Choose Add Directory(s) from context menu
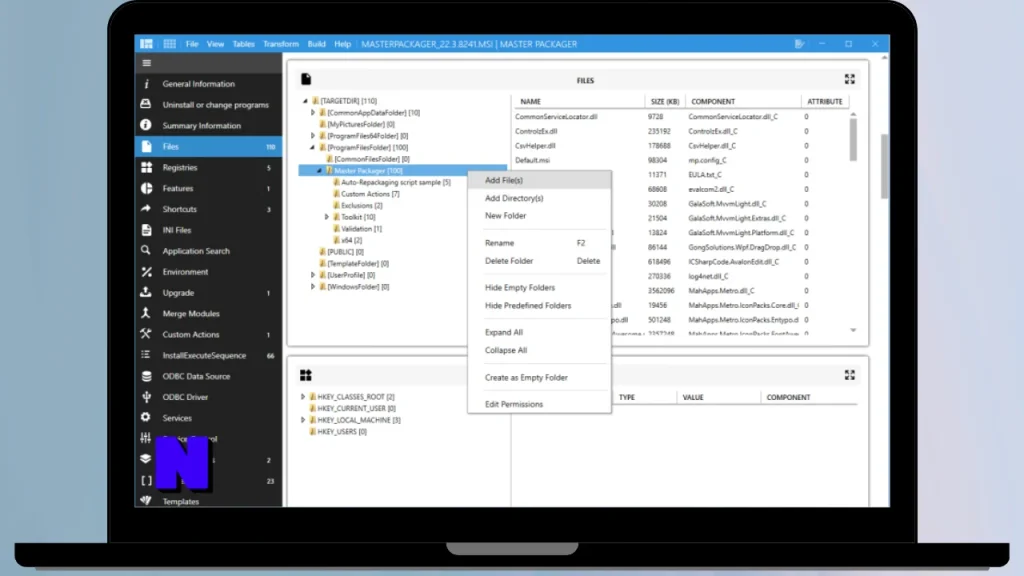The width and height of the screenshot is (1024, 576). (x=539, y=198)
